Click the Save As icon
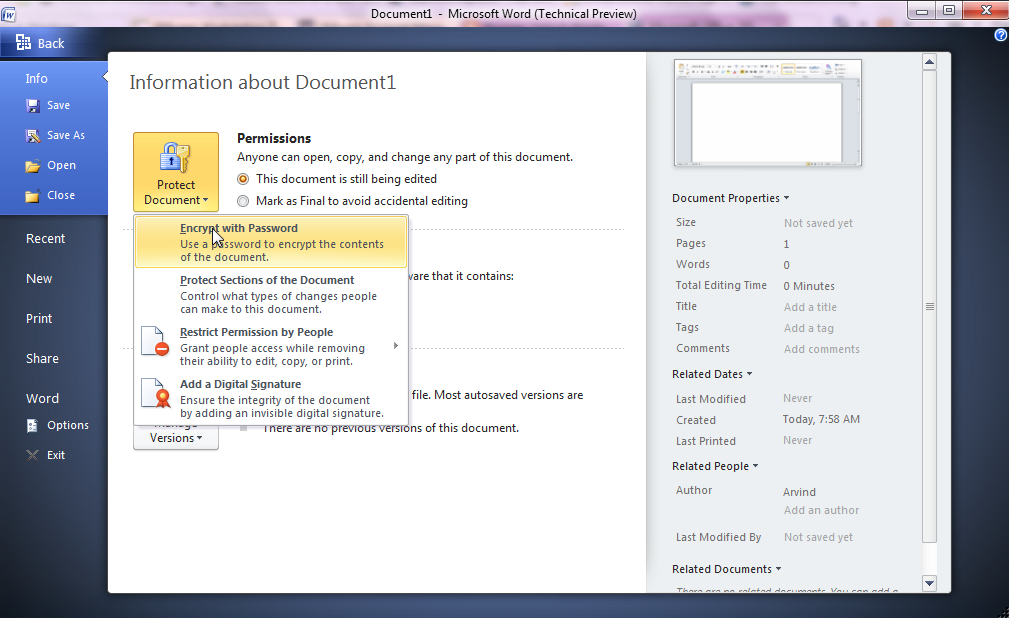The height and width of the screenshot is (618, 1009). coord(33,136)
